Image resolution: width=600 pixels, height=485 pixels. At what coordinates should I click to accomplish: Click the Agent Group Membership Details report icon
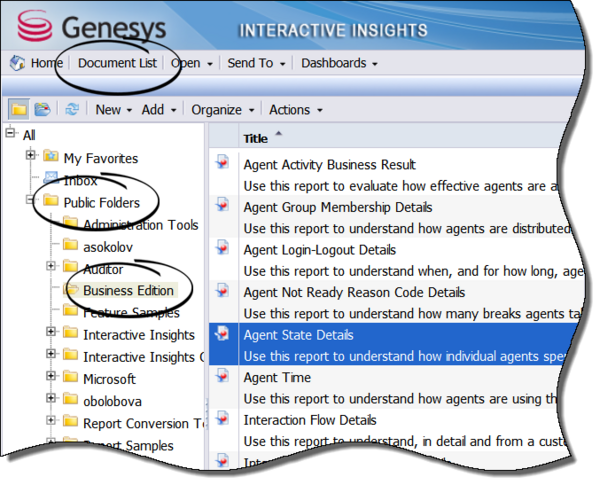[222, 204]
